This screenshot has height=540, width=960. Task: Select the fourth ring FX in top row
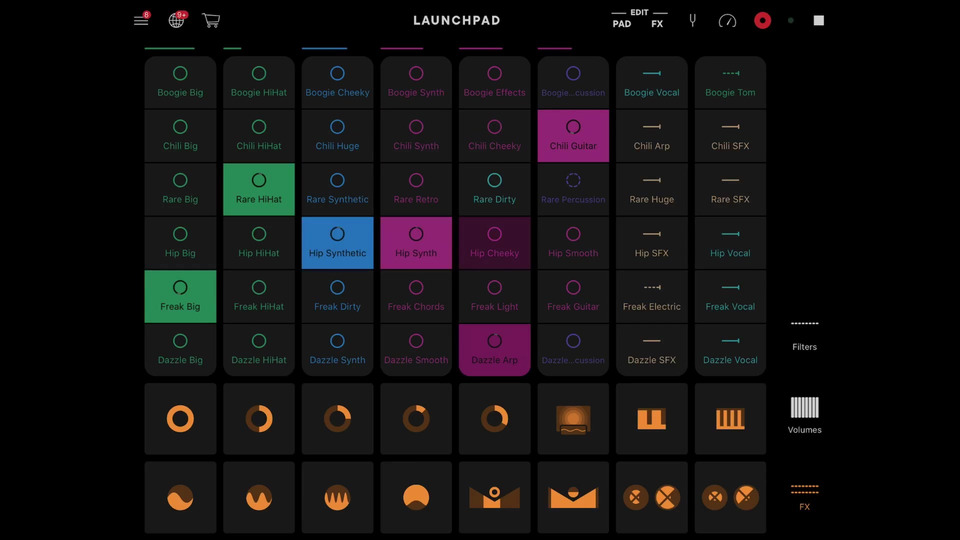416,419
